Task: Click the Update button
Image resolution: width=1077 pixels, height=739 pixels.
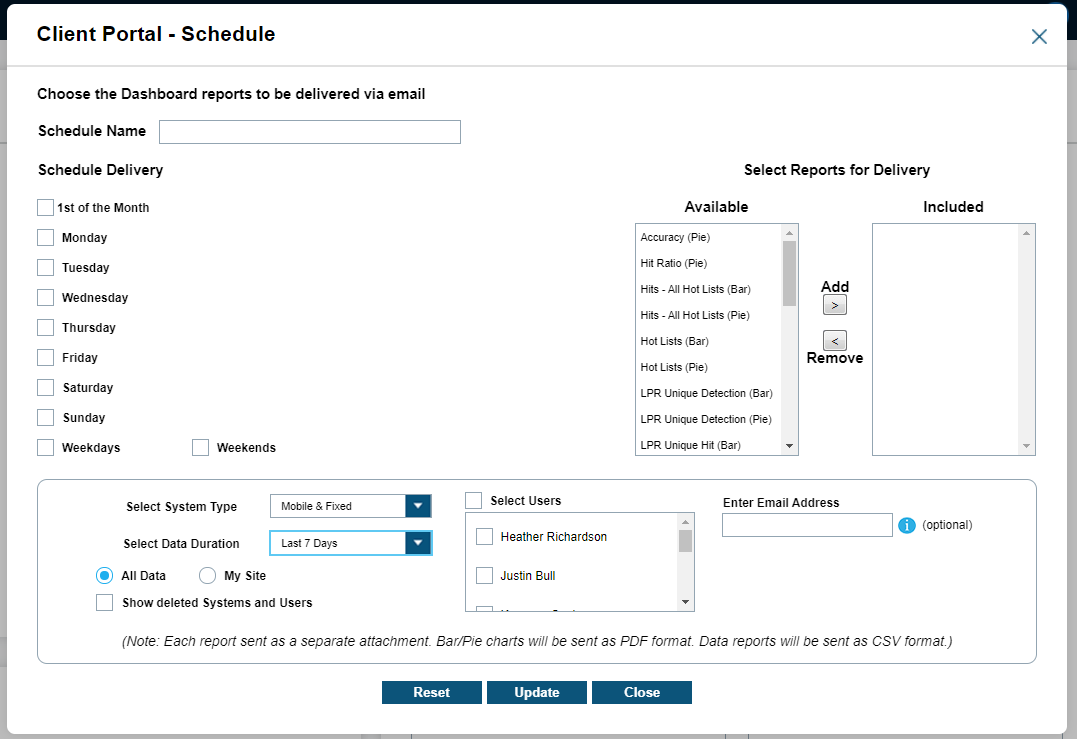Action: (537, 693)
